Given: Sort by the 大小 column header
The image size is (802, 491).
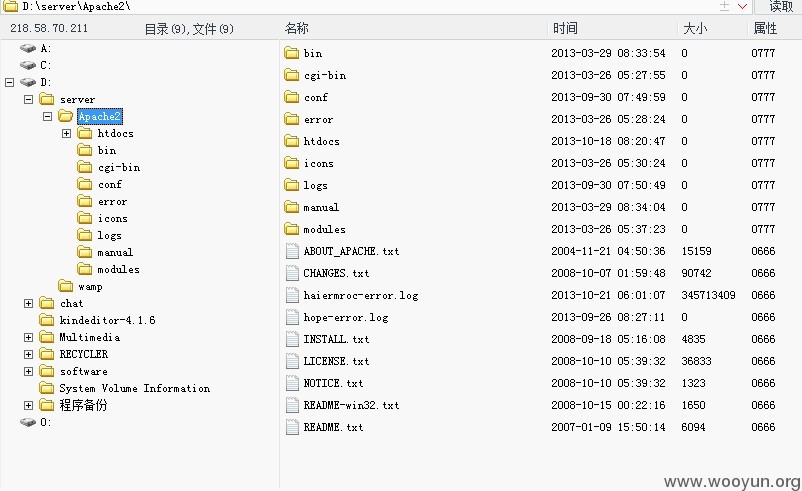Looking at the screenshot, I should click(x=696, y=28).
